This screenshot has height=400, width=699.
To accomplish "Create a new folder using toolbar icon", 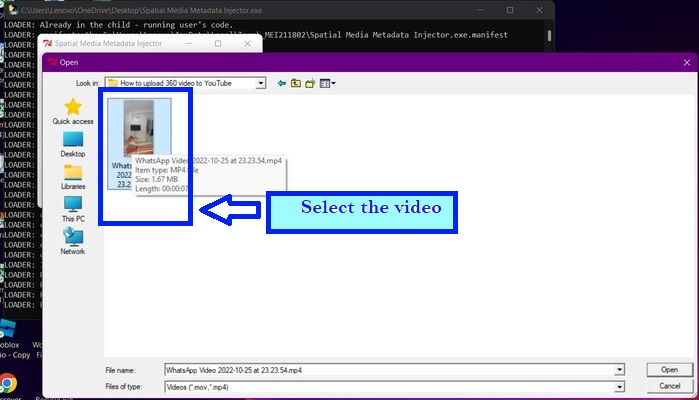I will pyautogui.click(x=310, y=83).
